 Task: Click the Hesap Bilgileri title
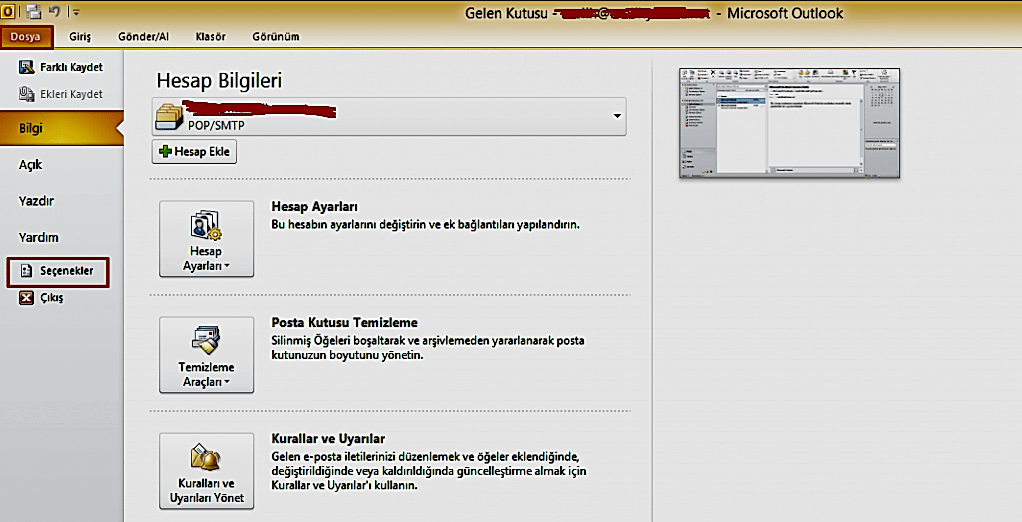pyautogui.click(x=219, y=81)
